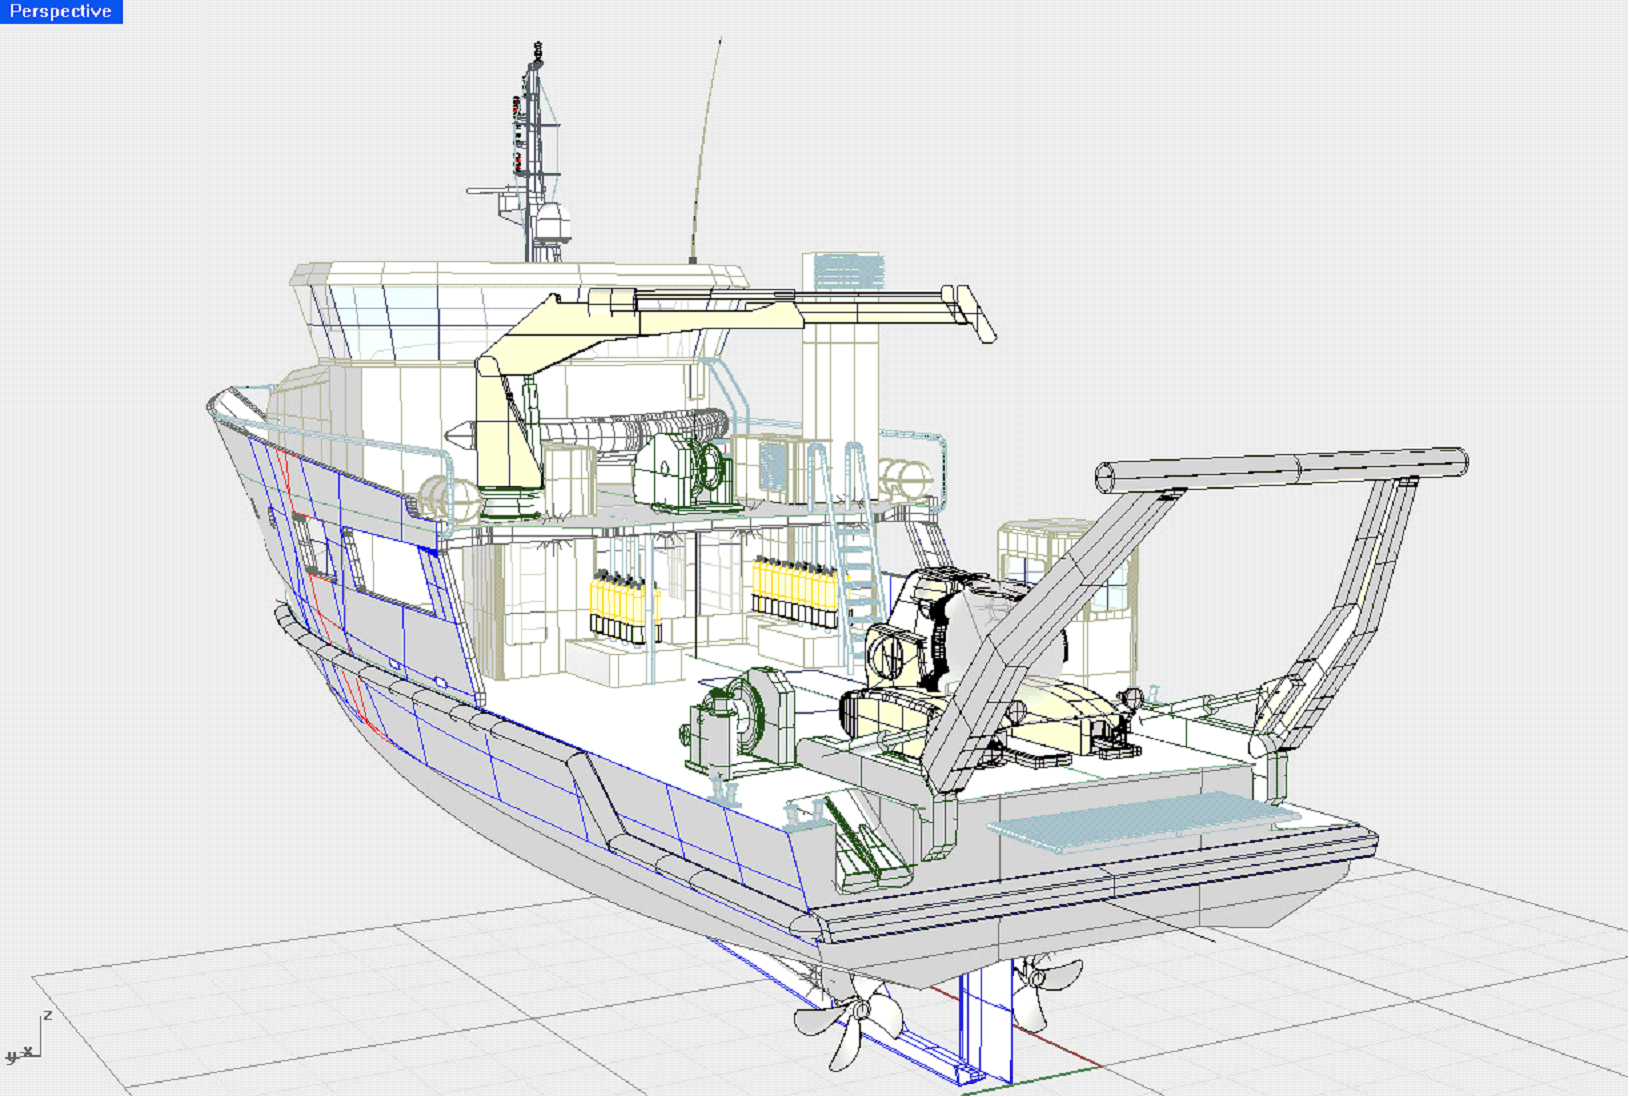Screen dimensions: 1629x1097
Task: Select the A-frame top crossbar tube
Action: click(x=1280, y=470)
